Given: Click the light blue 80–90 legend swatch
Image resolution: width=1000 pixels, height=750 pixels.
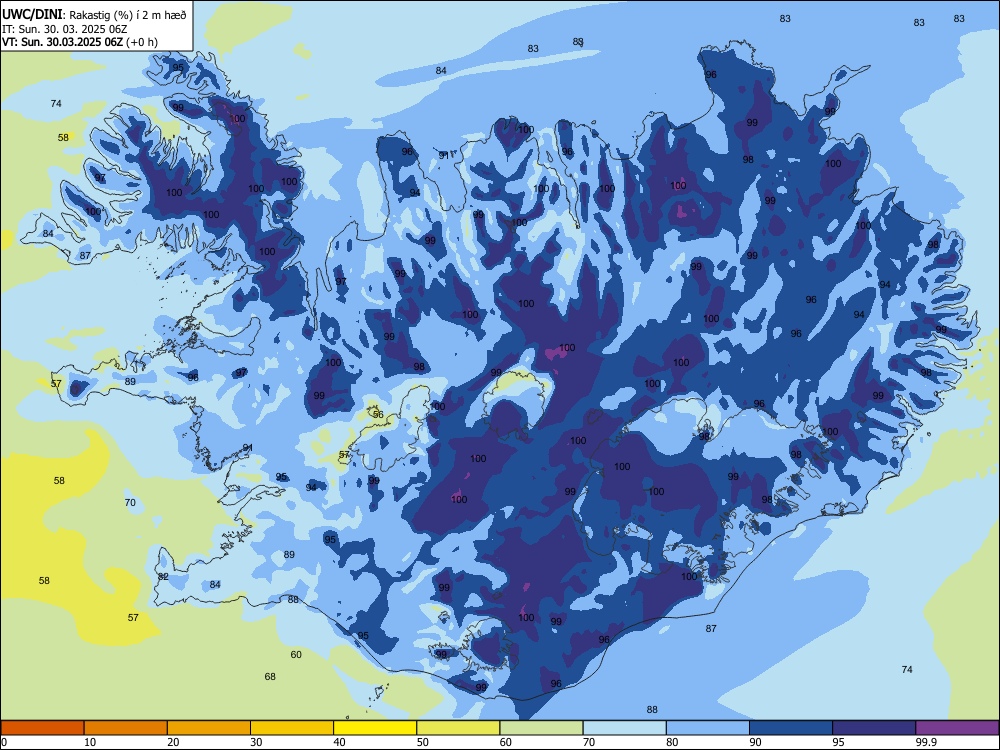Looking at the screenshot, I should (708, 728).
